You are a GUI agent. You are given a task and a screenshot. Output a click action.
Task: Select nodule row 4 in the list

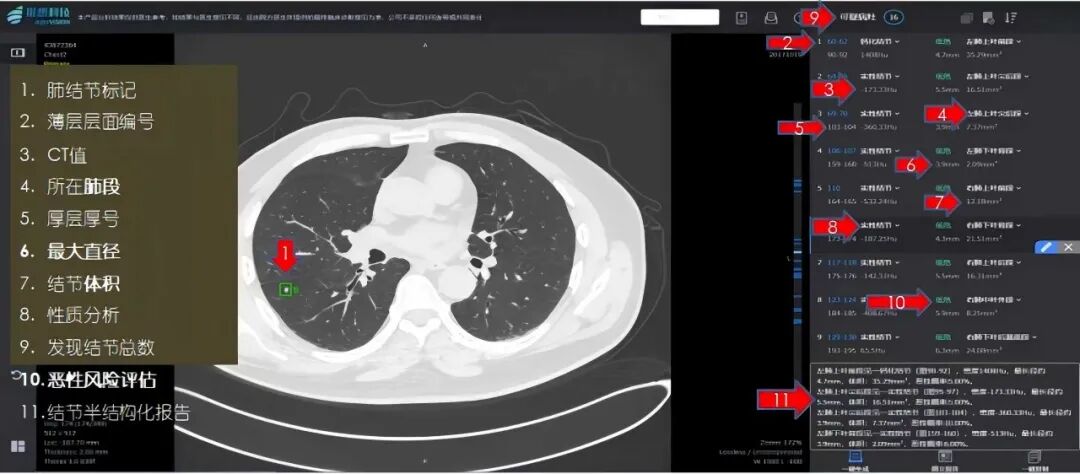pos(930,157)
